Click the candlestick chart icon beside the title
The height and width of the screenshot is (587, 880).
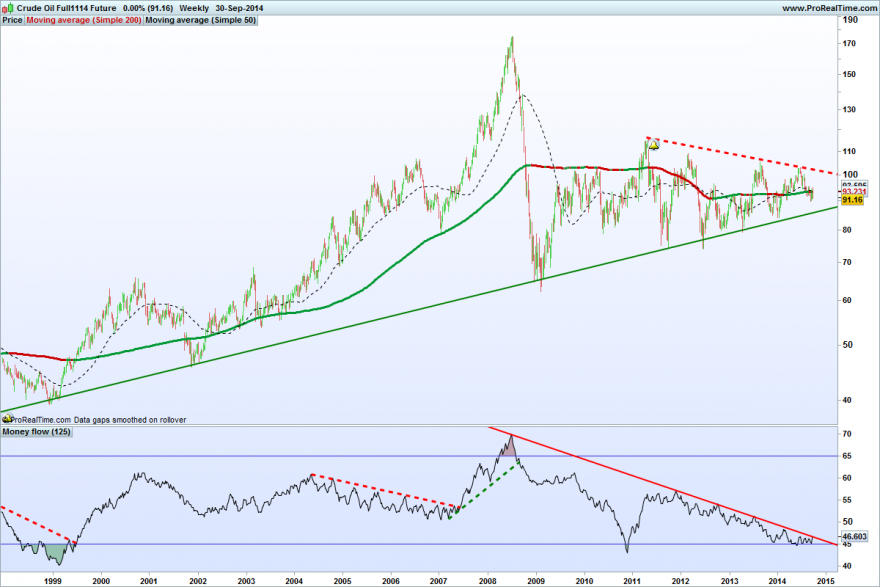tap(7, 8)
